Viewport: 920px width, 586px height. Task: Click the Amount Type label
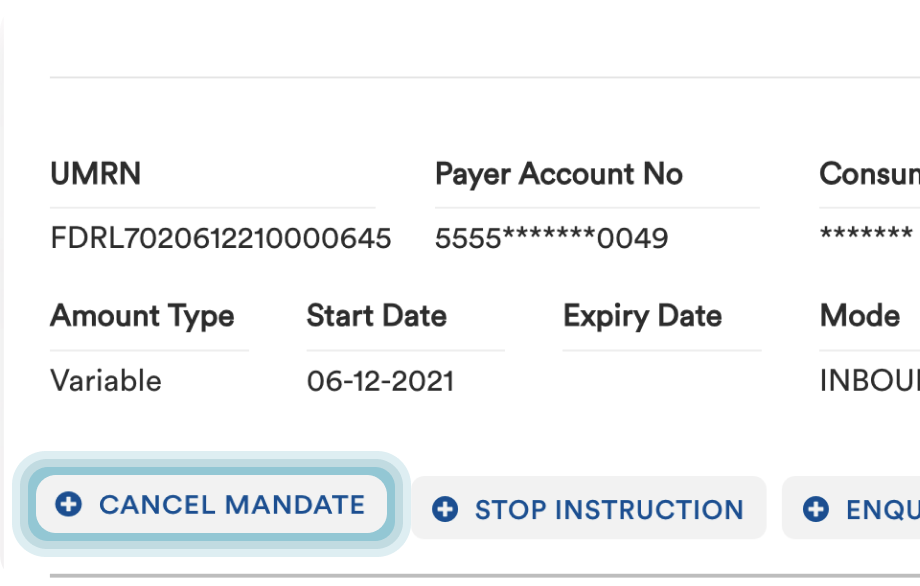[x=142, y=316]
